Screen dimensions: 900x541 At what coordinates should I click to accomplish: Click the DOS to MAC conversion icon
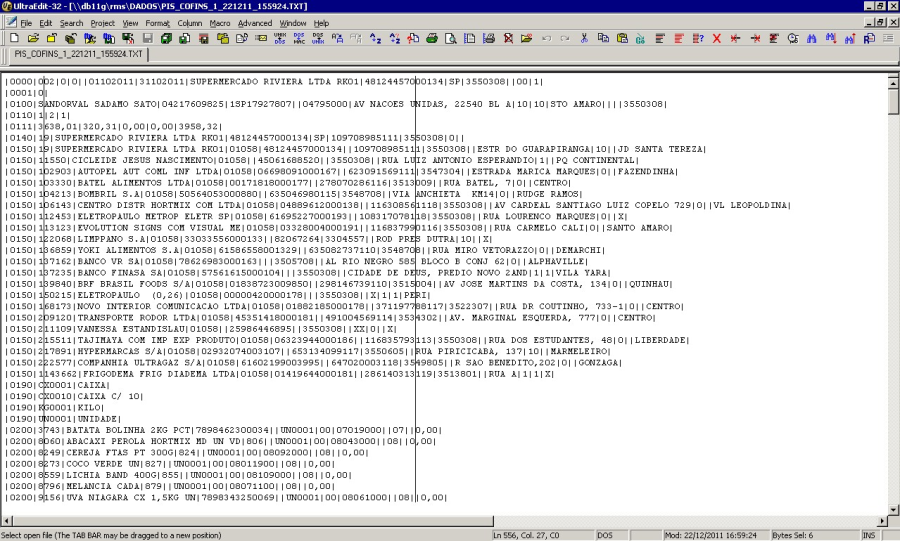pyautogui.click(x=298, y=38)
